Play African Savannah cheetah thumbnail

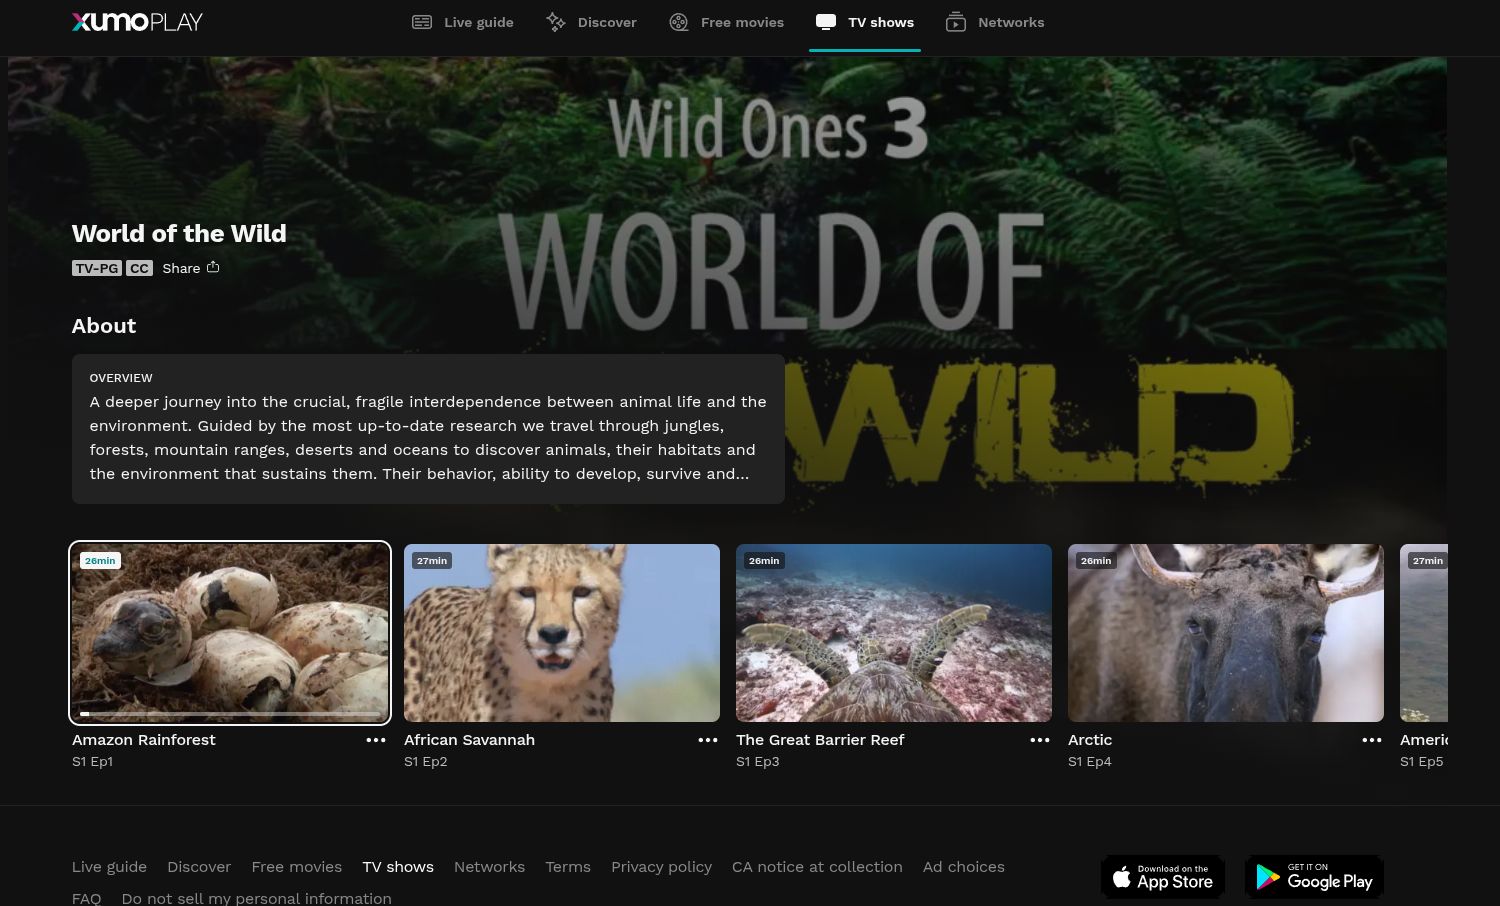(562, 633)
